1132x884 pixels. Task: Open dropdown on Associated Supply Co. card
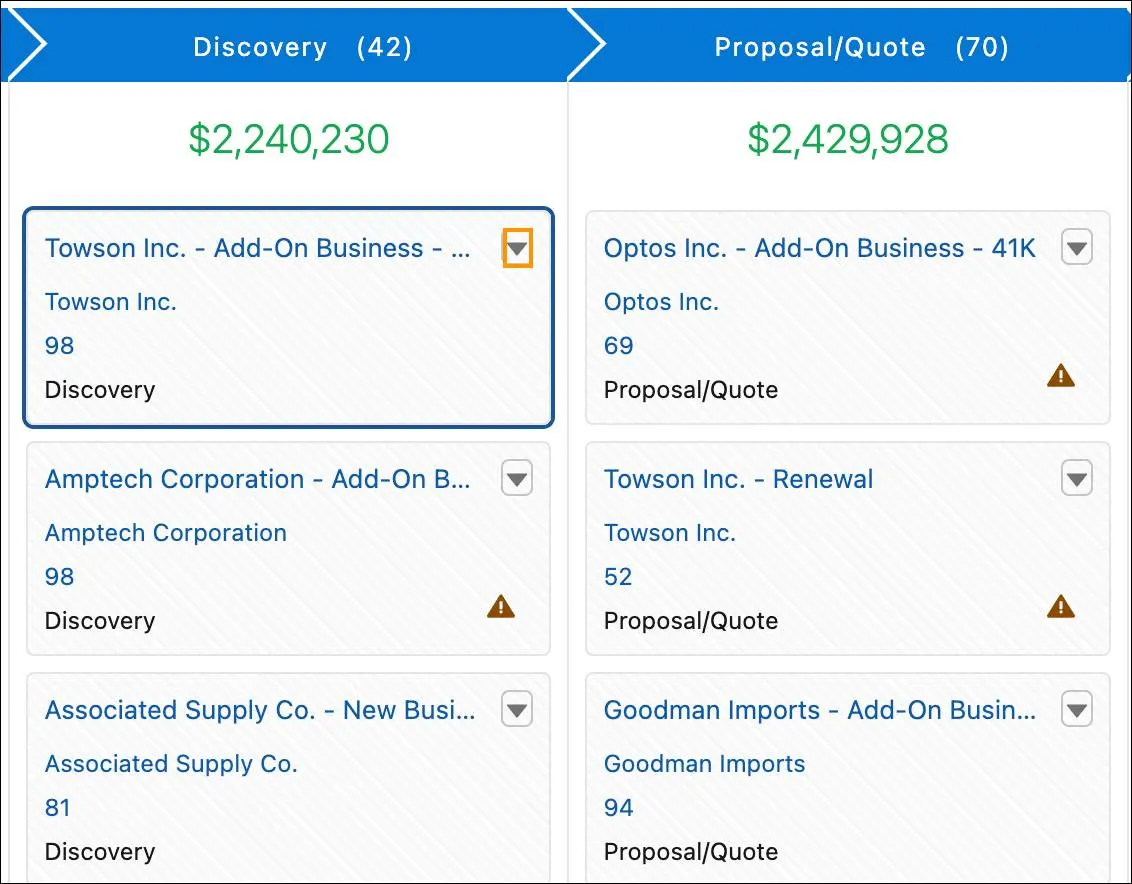(x=517, y=710)
